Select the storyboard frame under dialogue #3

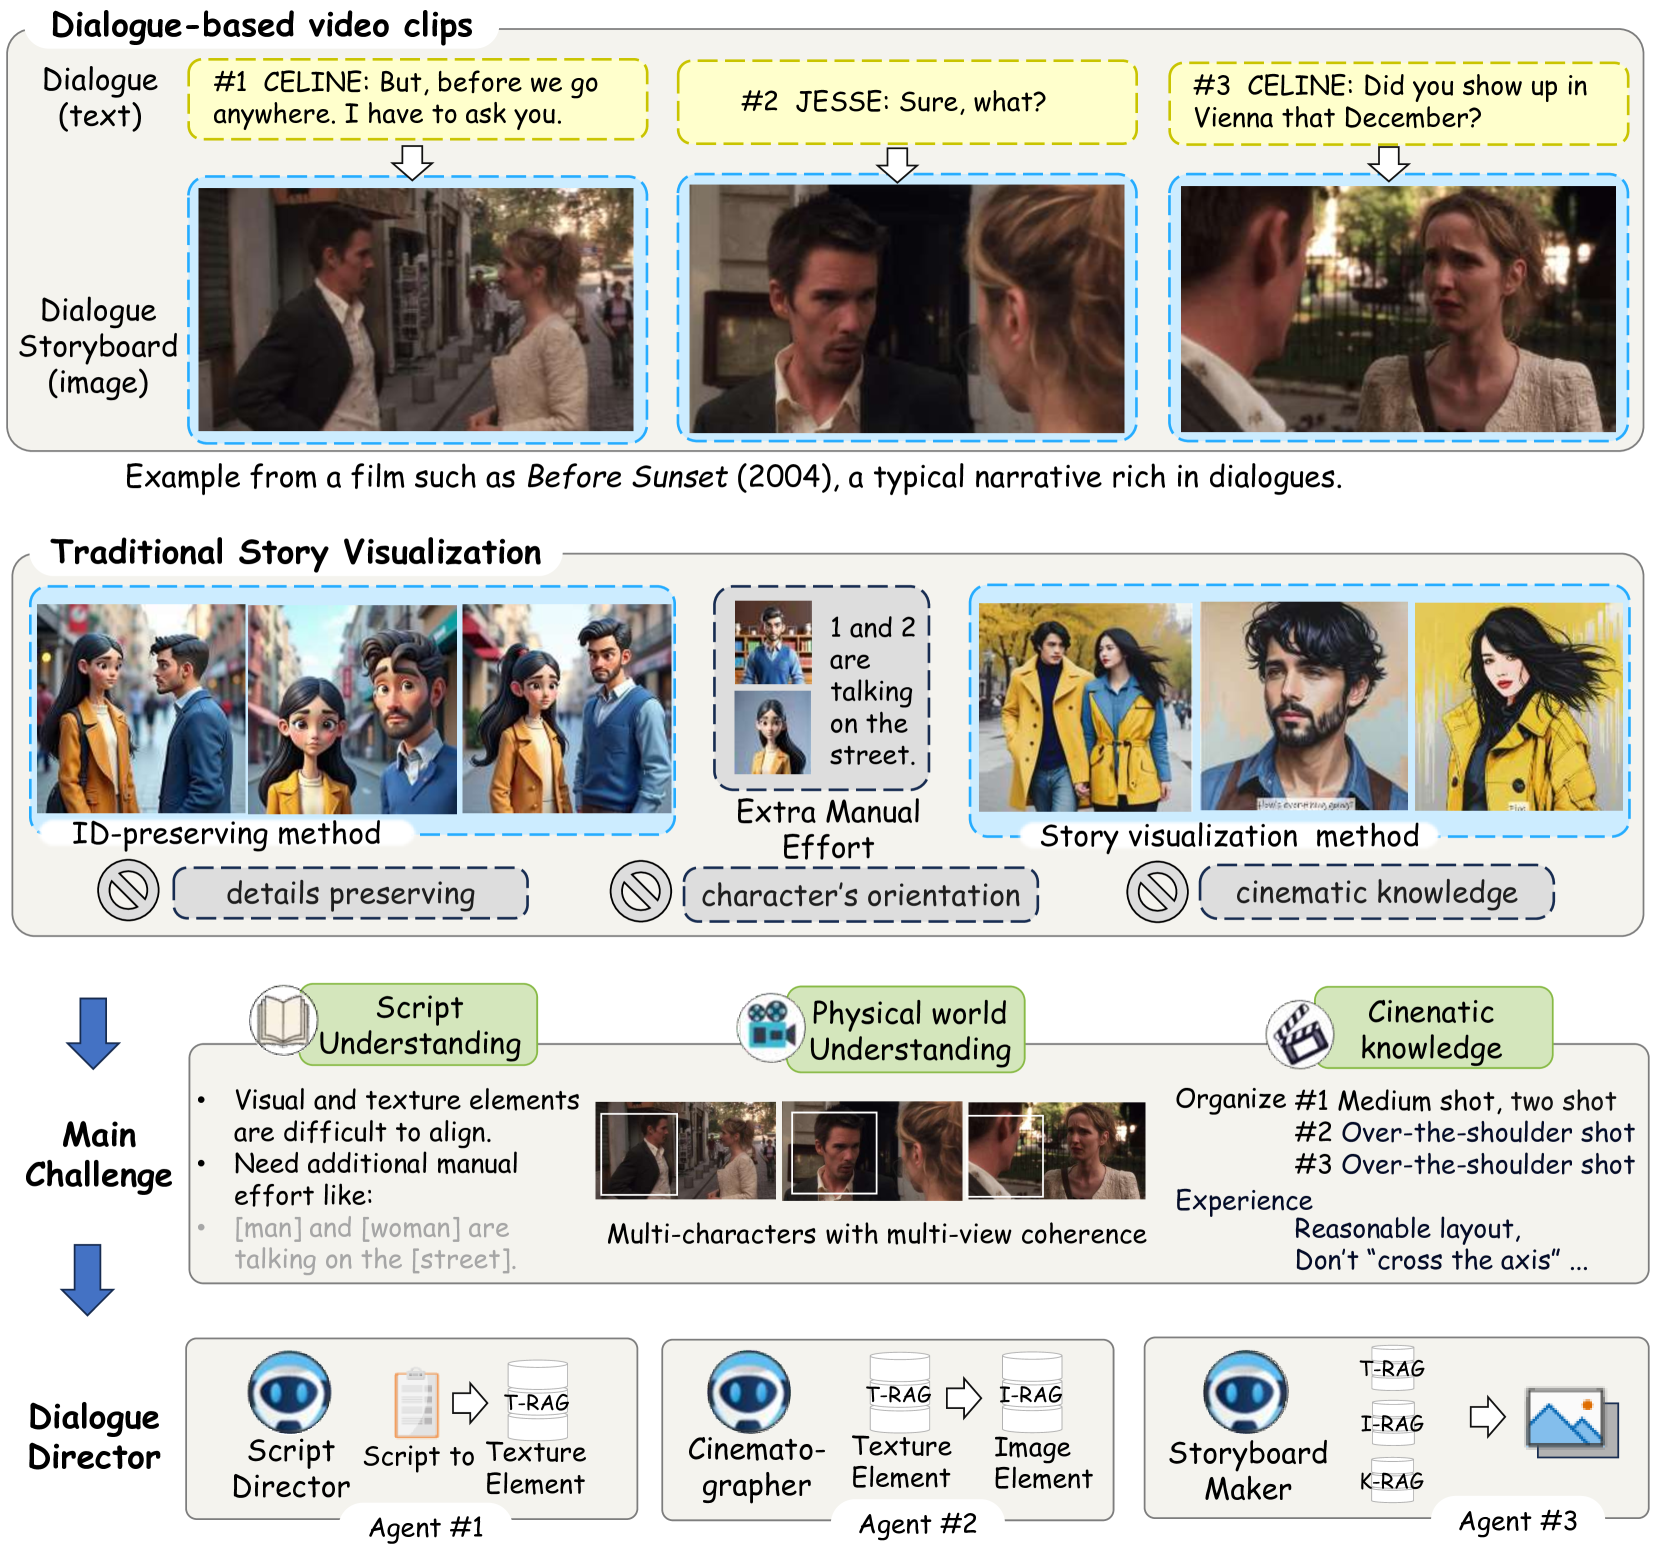(1398, 309)
